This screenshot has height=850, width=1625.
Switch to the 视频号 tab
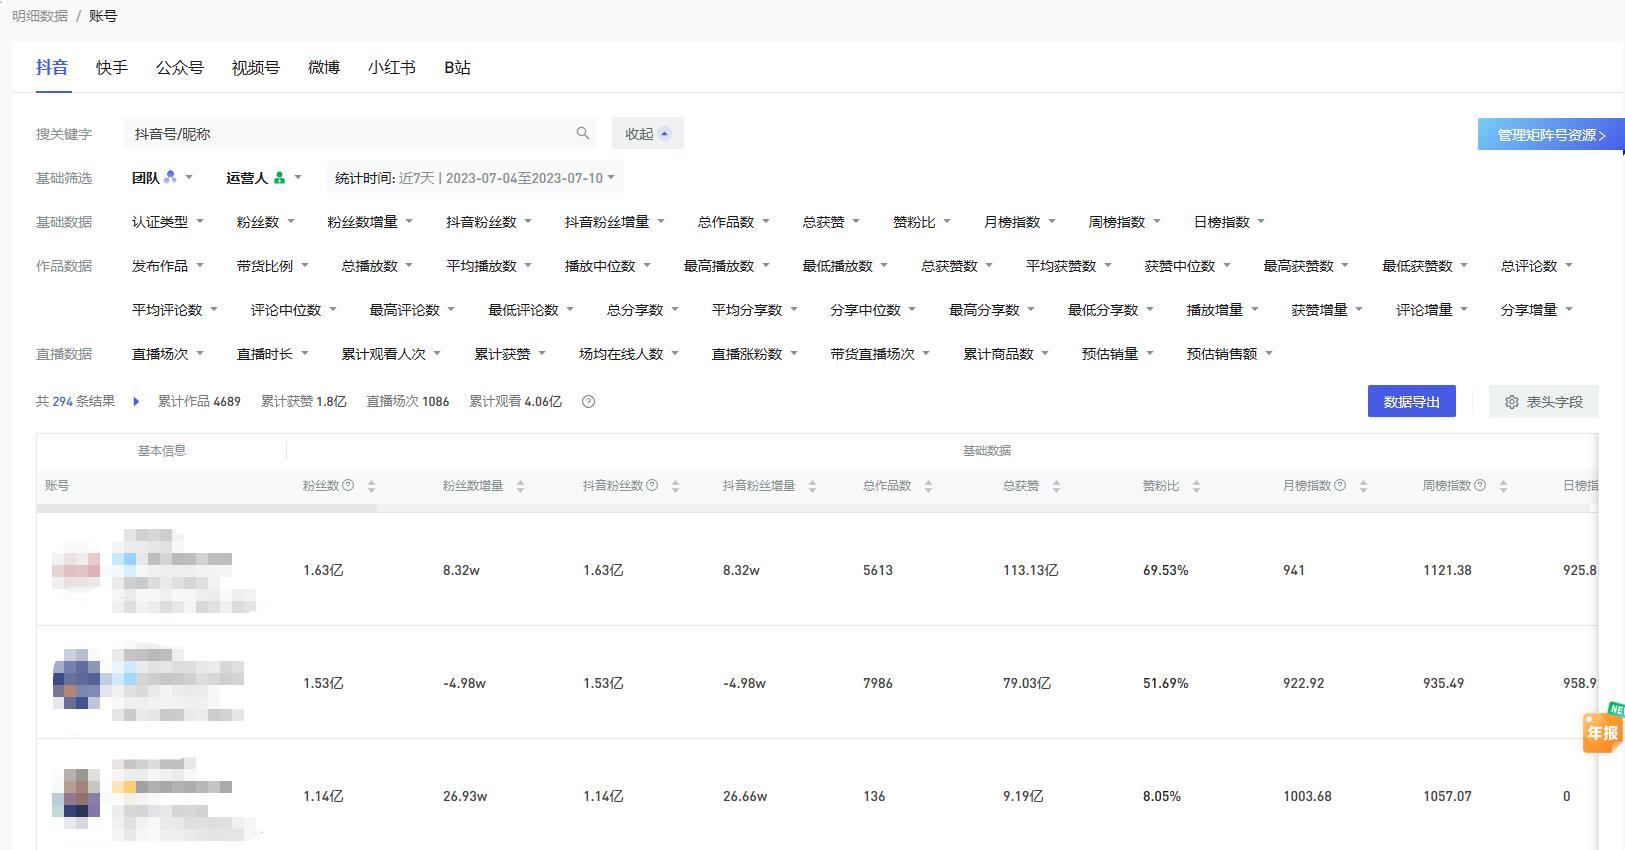coord(256,67)
